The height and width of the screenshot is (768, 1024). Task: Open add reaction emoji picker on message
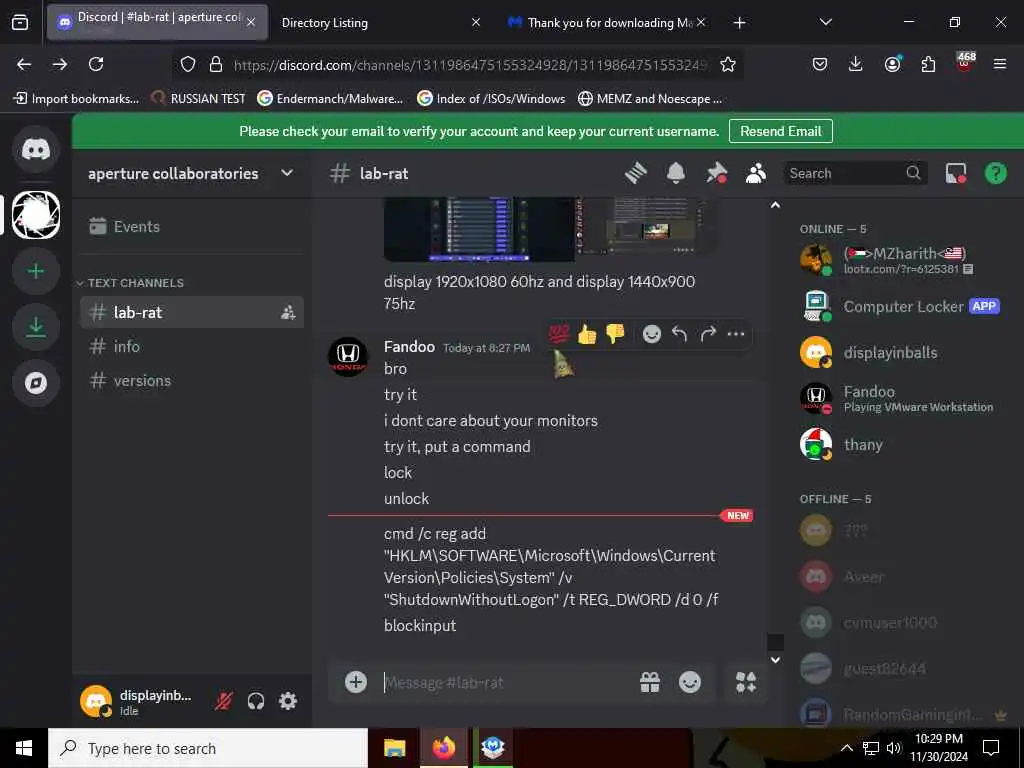click(x=651, y=334)
